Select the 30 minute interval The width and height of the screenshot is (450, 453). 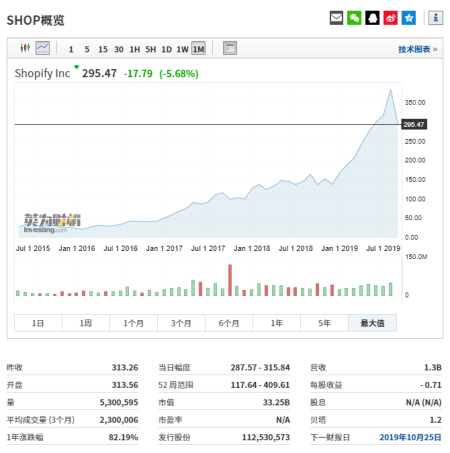119,49
